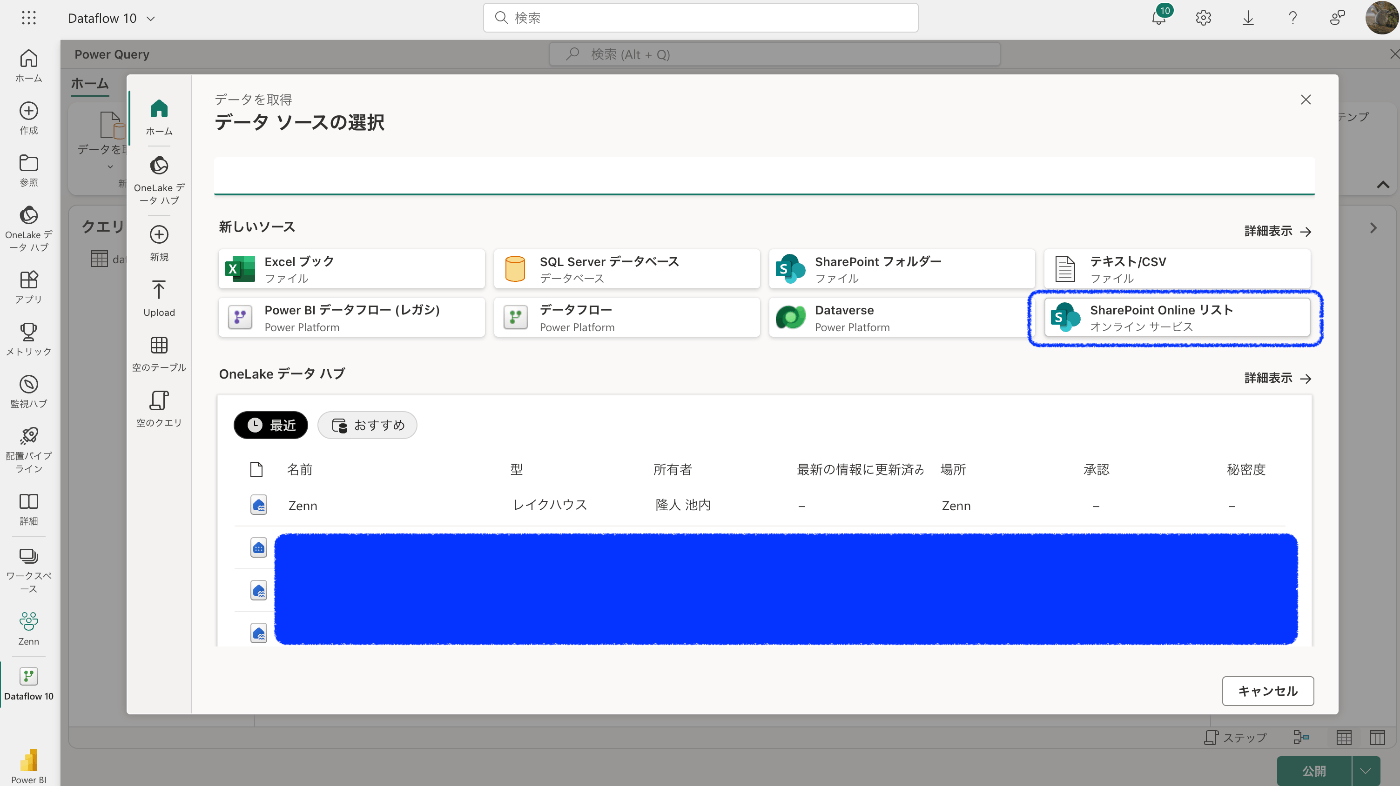Choose SharePoint フォルダー source
Image resolution: width=1400 pixels, height=786 pixels.
point(902,269)
